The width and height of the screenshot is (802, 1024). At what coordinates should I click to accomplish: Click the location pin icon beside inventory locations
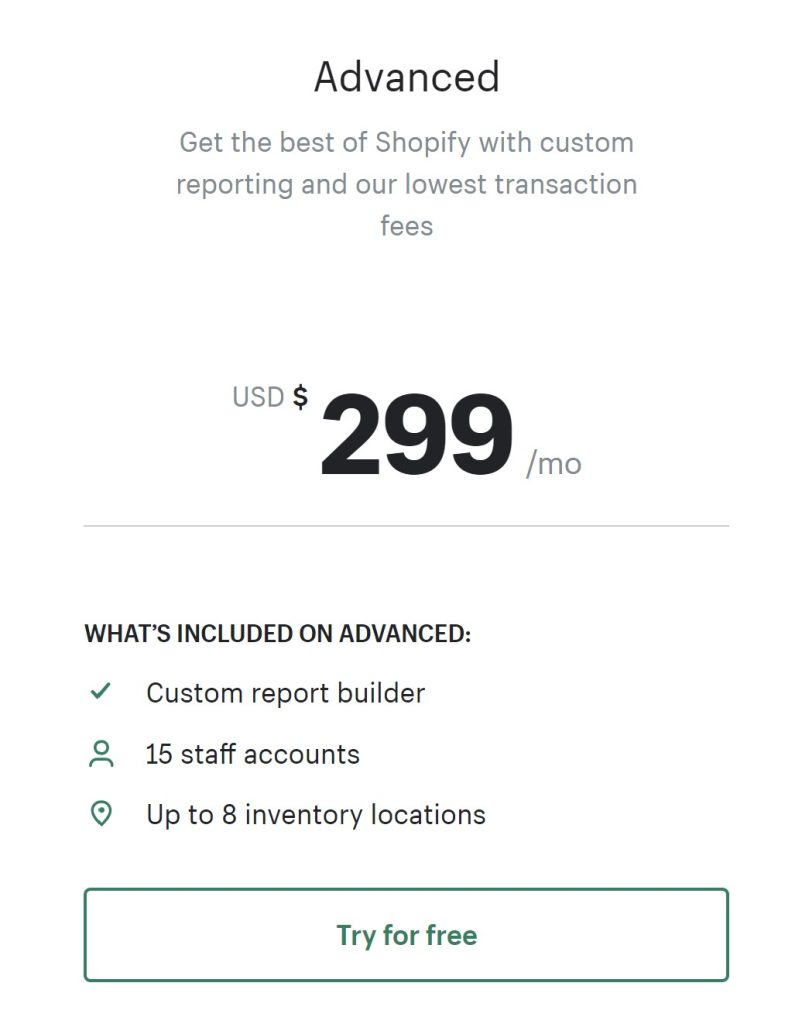pos(101,814)
